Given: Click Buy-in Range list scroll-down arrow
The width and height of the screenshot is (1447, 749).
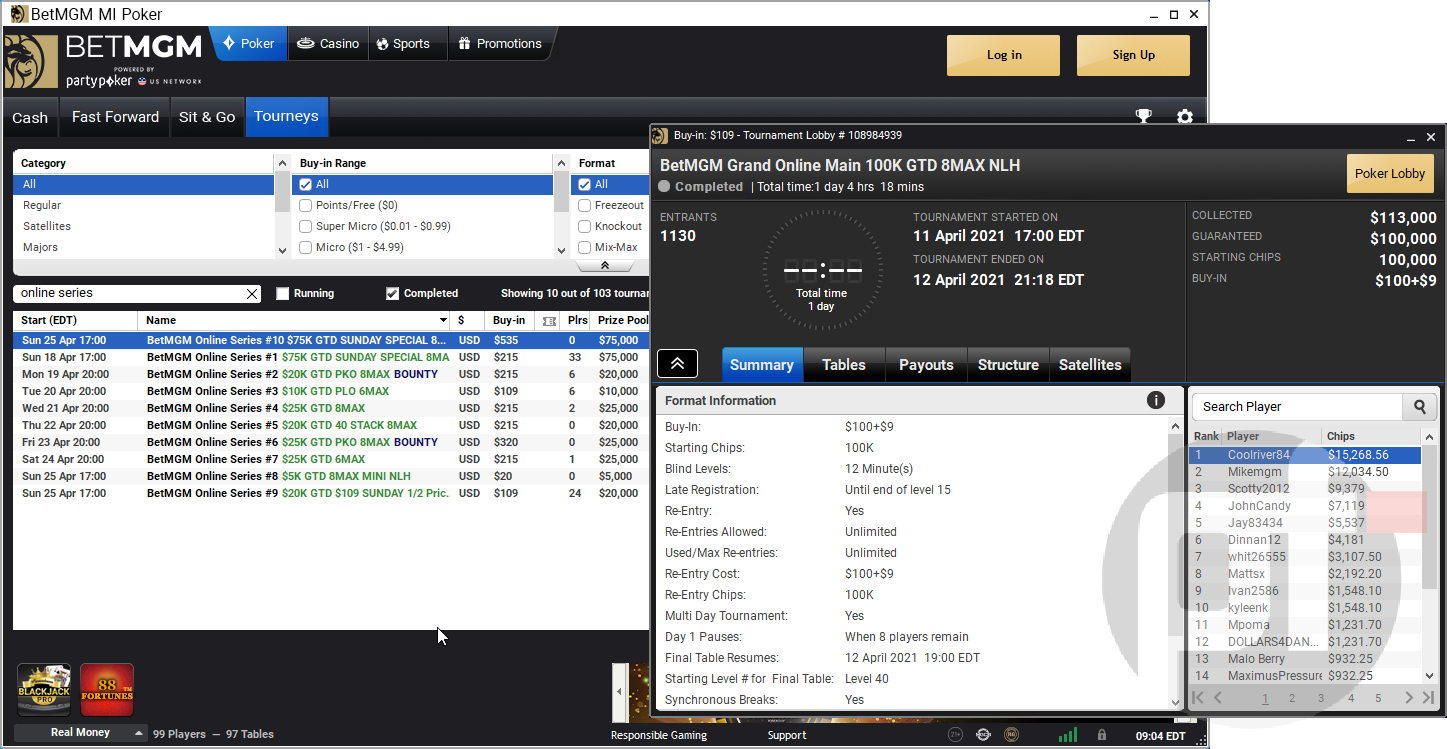Looking at the screenshot, I should pyautogui.click(x=561, y=250).
